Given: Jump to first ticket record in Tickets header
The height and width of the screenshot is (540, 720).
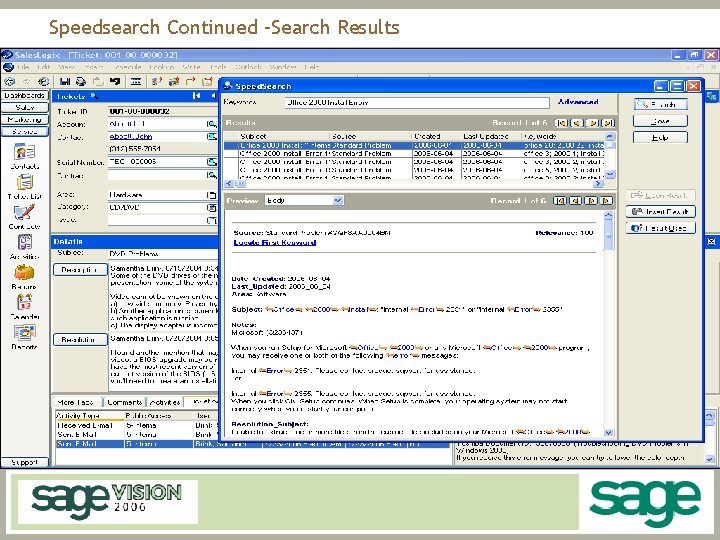Looking at the screenshot, I should [x=196, y=96].
